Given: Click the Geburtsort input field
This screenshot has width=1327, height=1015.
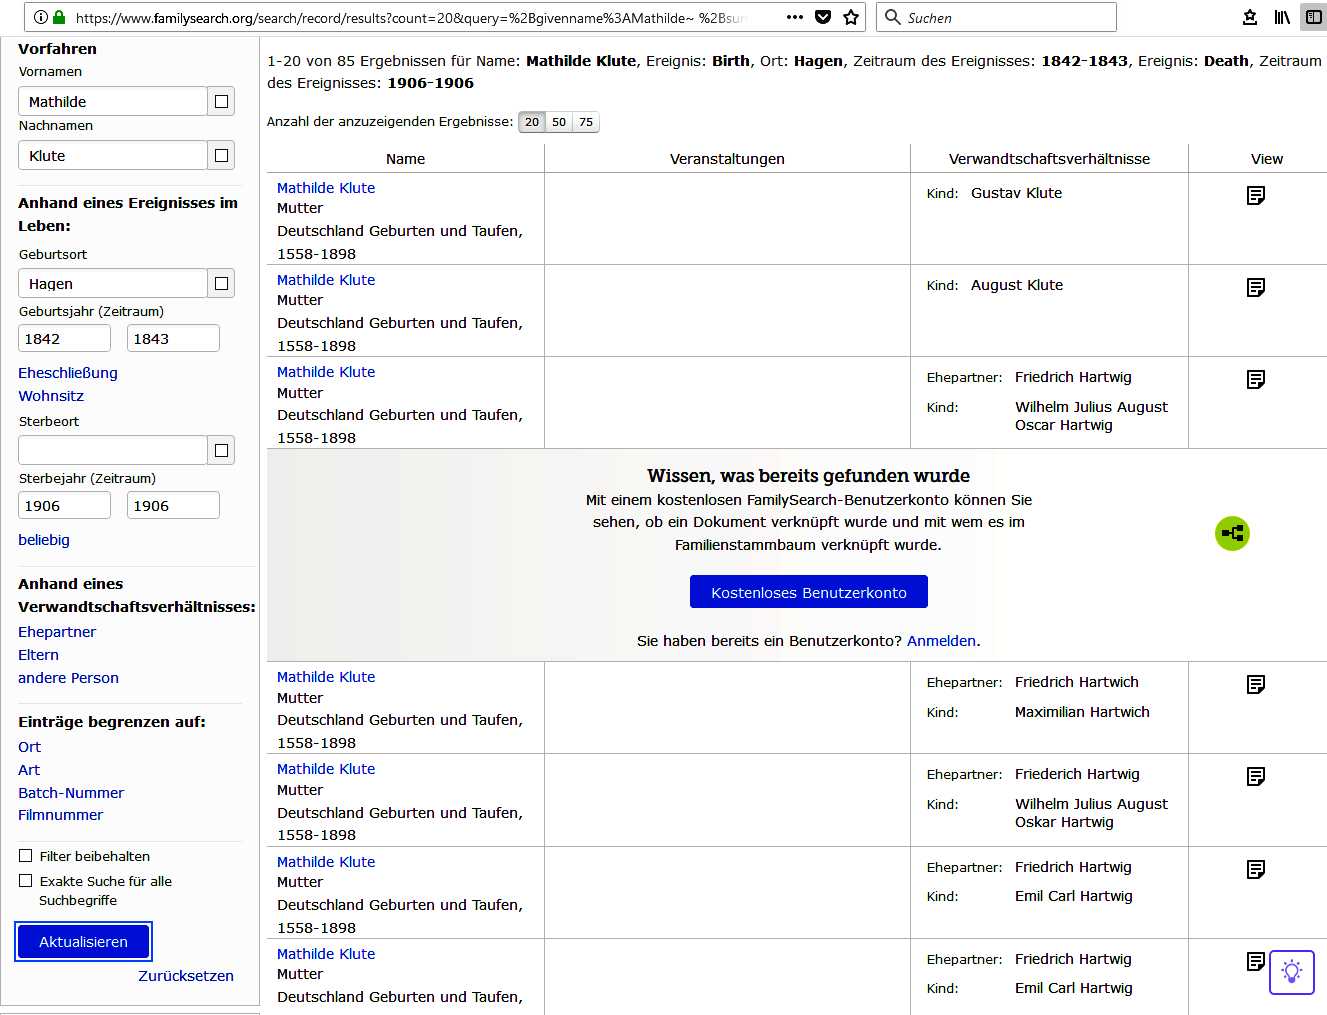Looking at the screenshot, I should point(113,283).
